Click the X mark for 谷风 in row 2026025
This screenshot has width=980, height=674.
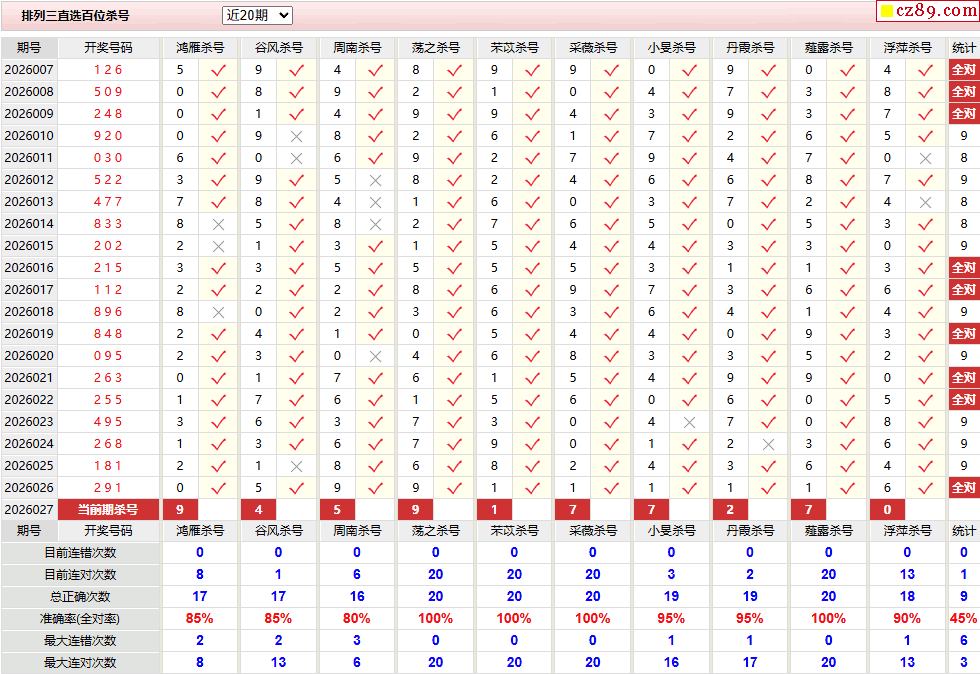pos(296,466)
